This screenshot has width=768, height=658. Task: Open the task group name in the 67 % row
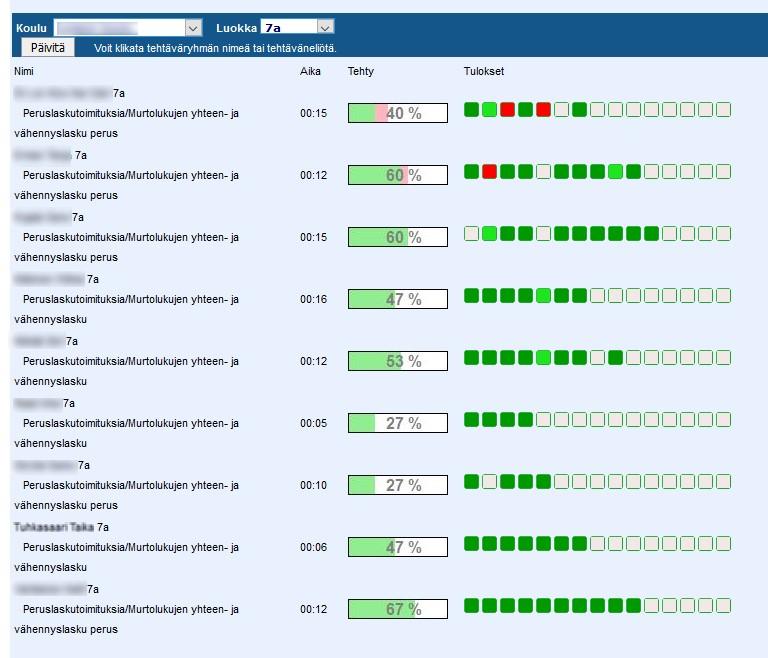(126, 619)
